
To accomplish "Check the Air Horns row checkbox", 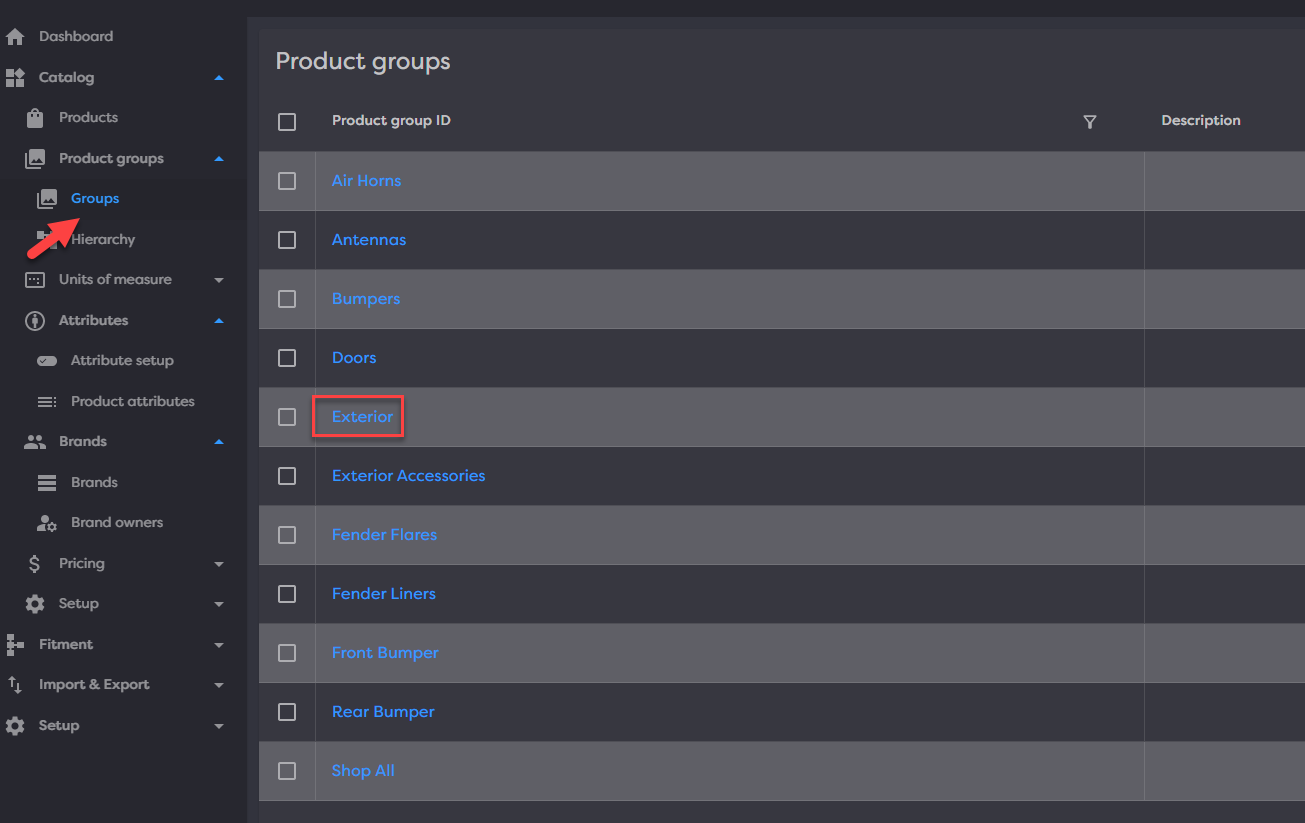I will tap(287, 181).
